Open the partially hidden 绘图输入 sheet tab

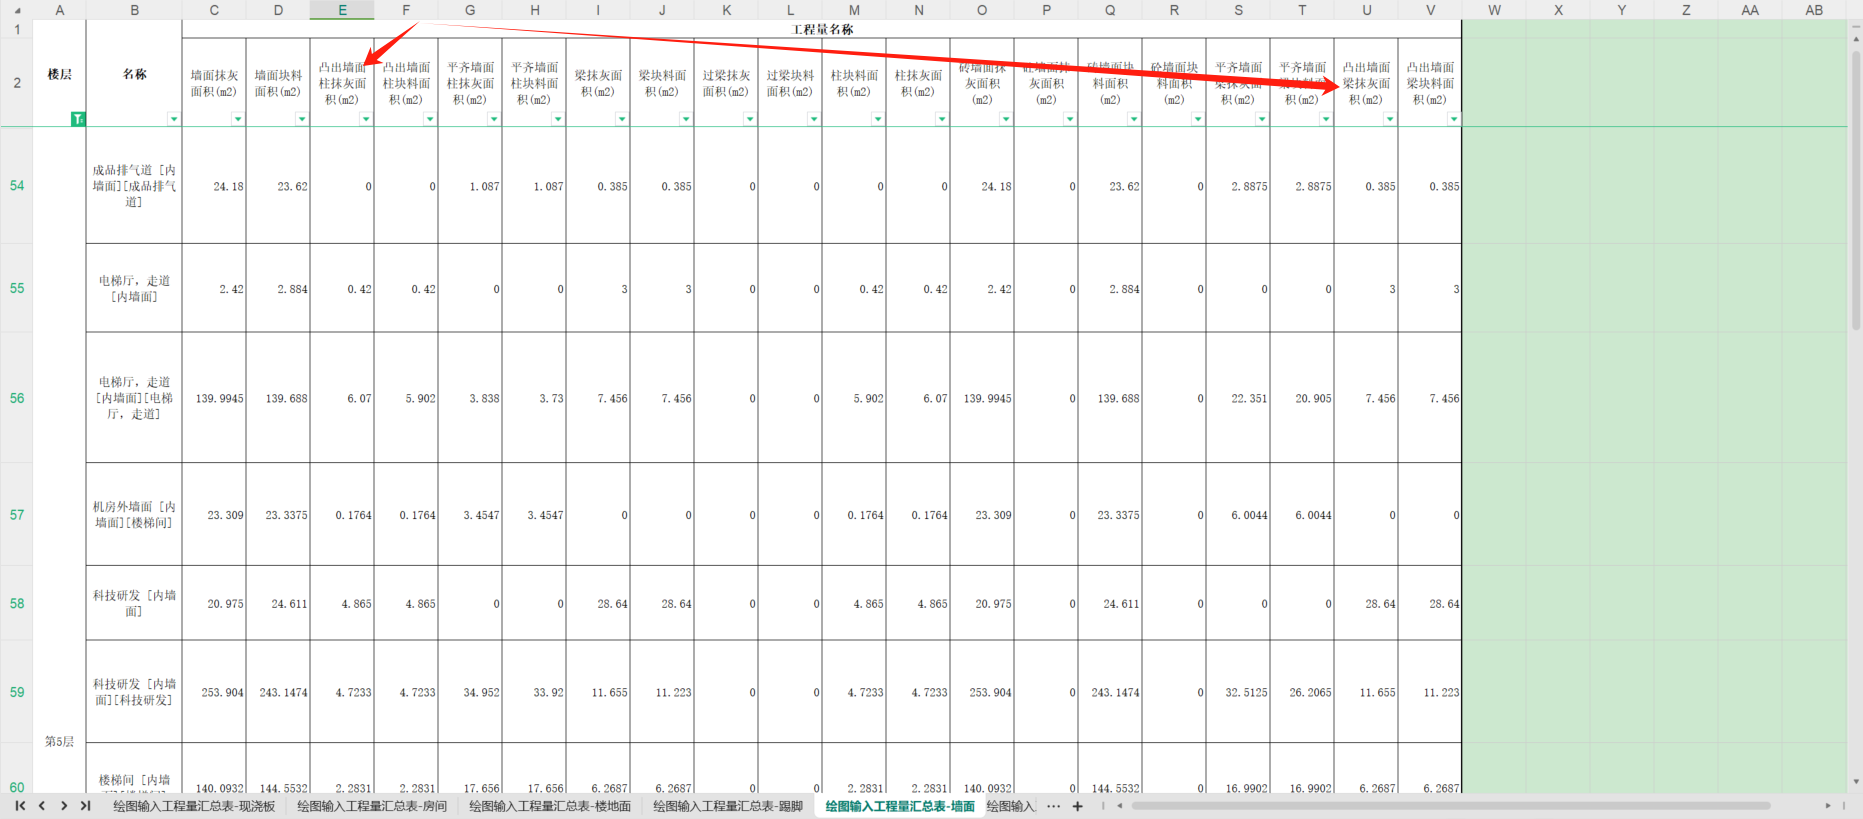[1011, 806]
